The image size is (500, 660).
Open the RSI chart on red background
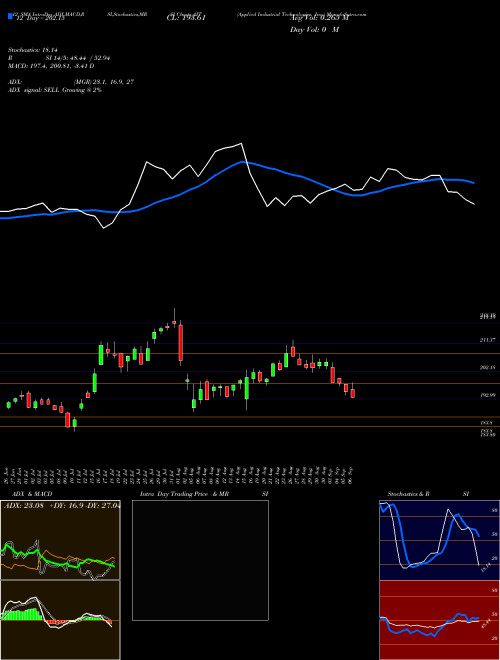click(439, 620)
